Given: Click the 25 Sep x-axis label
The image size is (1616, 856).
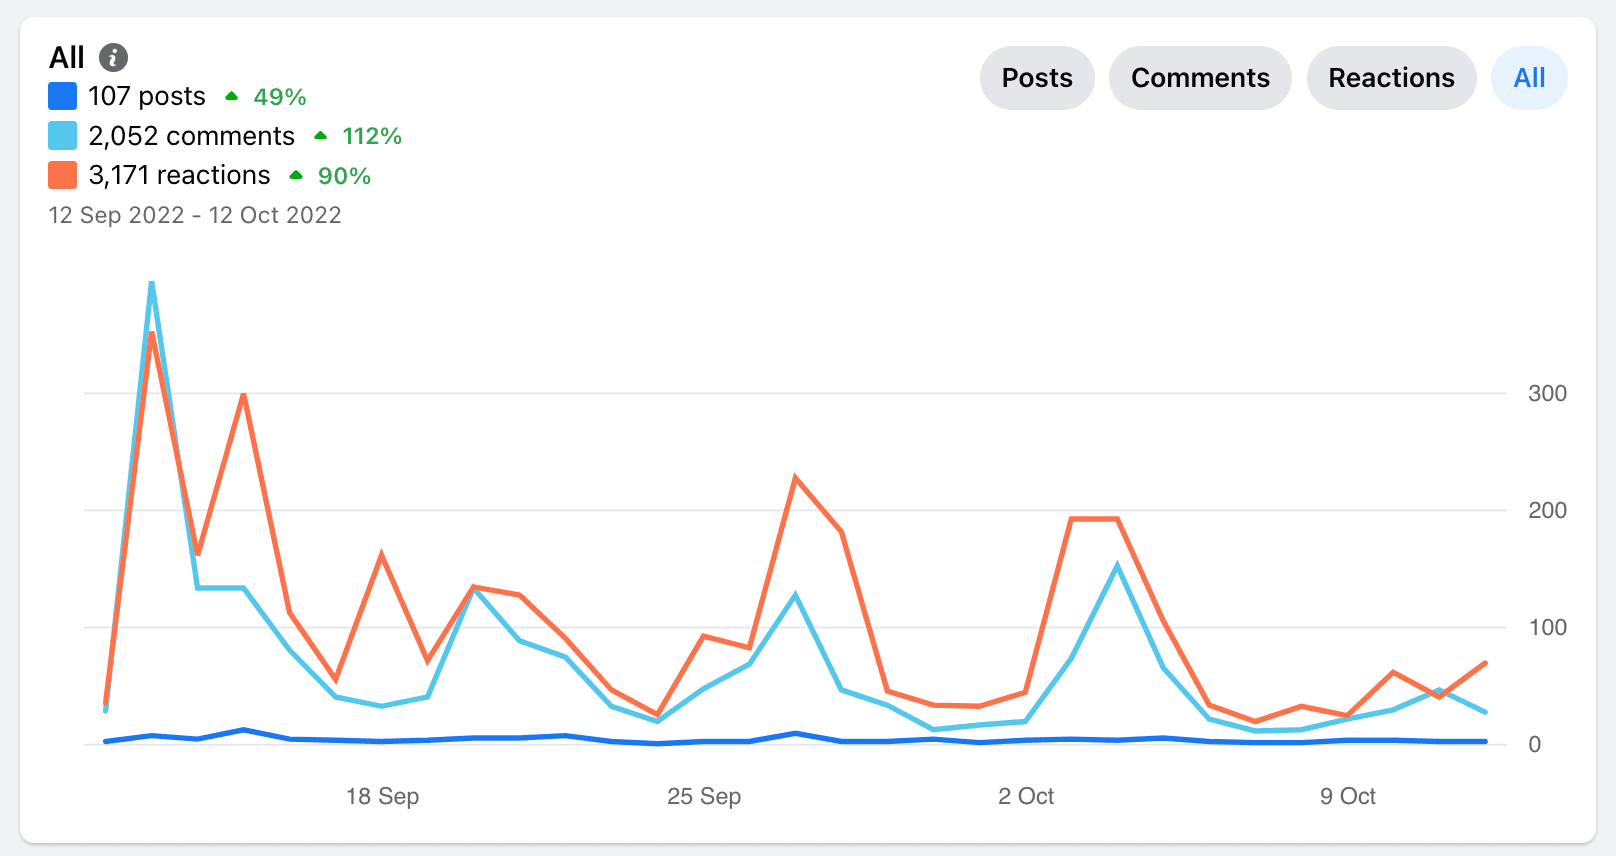Looking at the screenshot, I should tap(704, 796).
